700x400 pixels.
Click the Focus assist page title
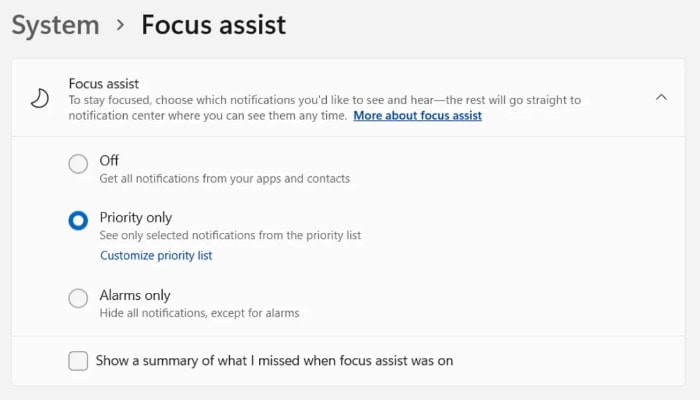click(213, 25)
